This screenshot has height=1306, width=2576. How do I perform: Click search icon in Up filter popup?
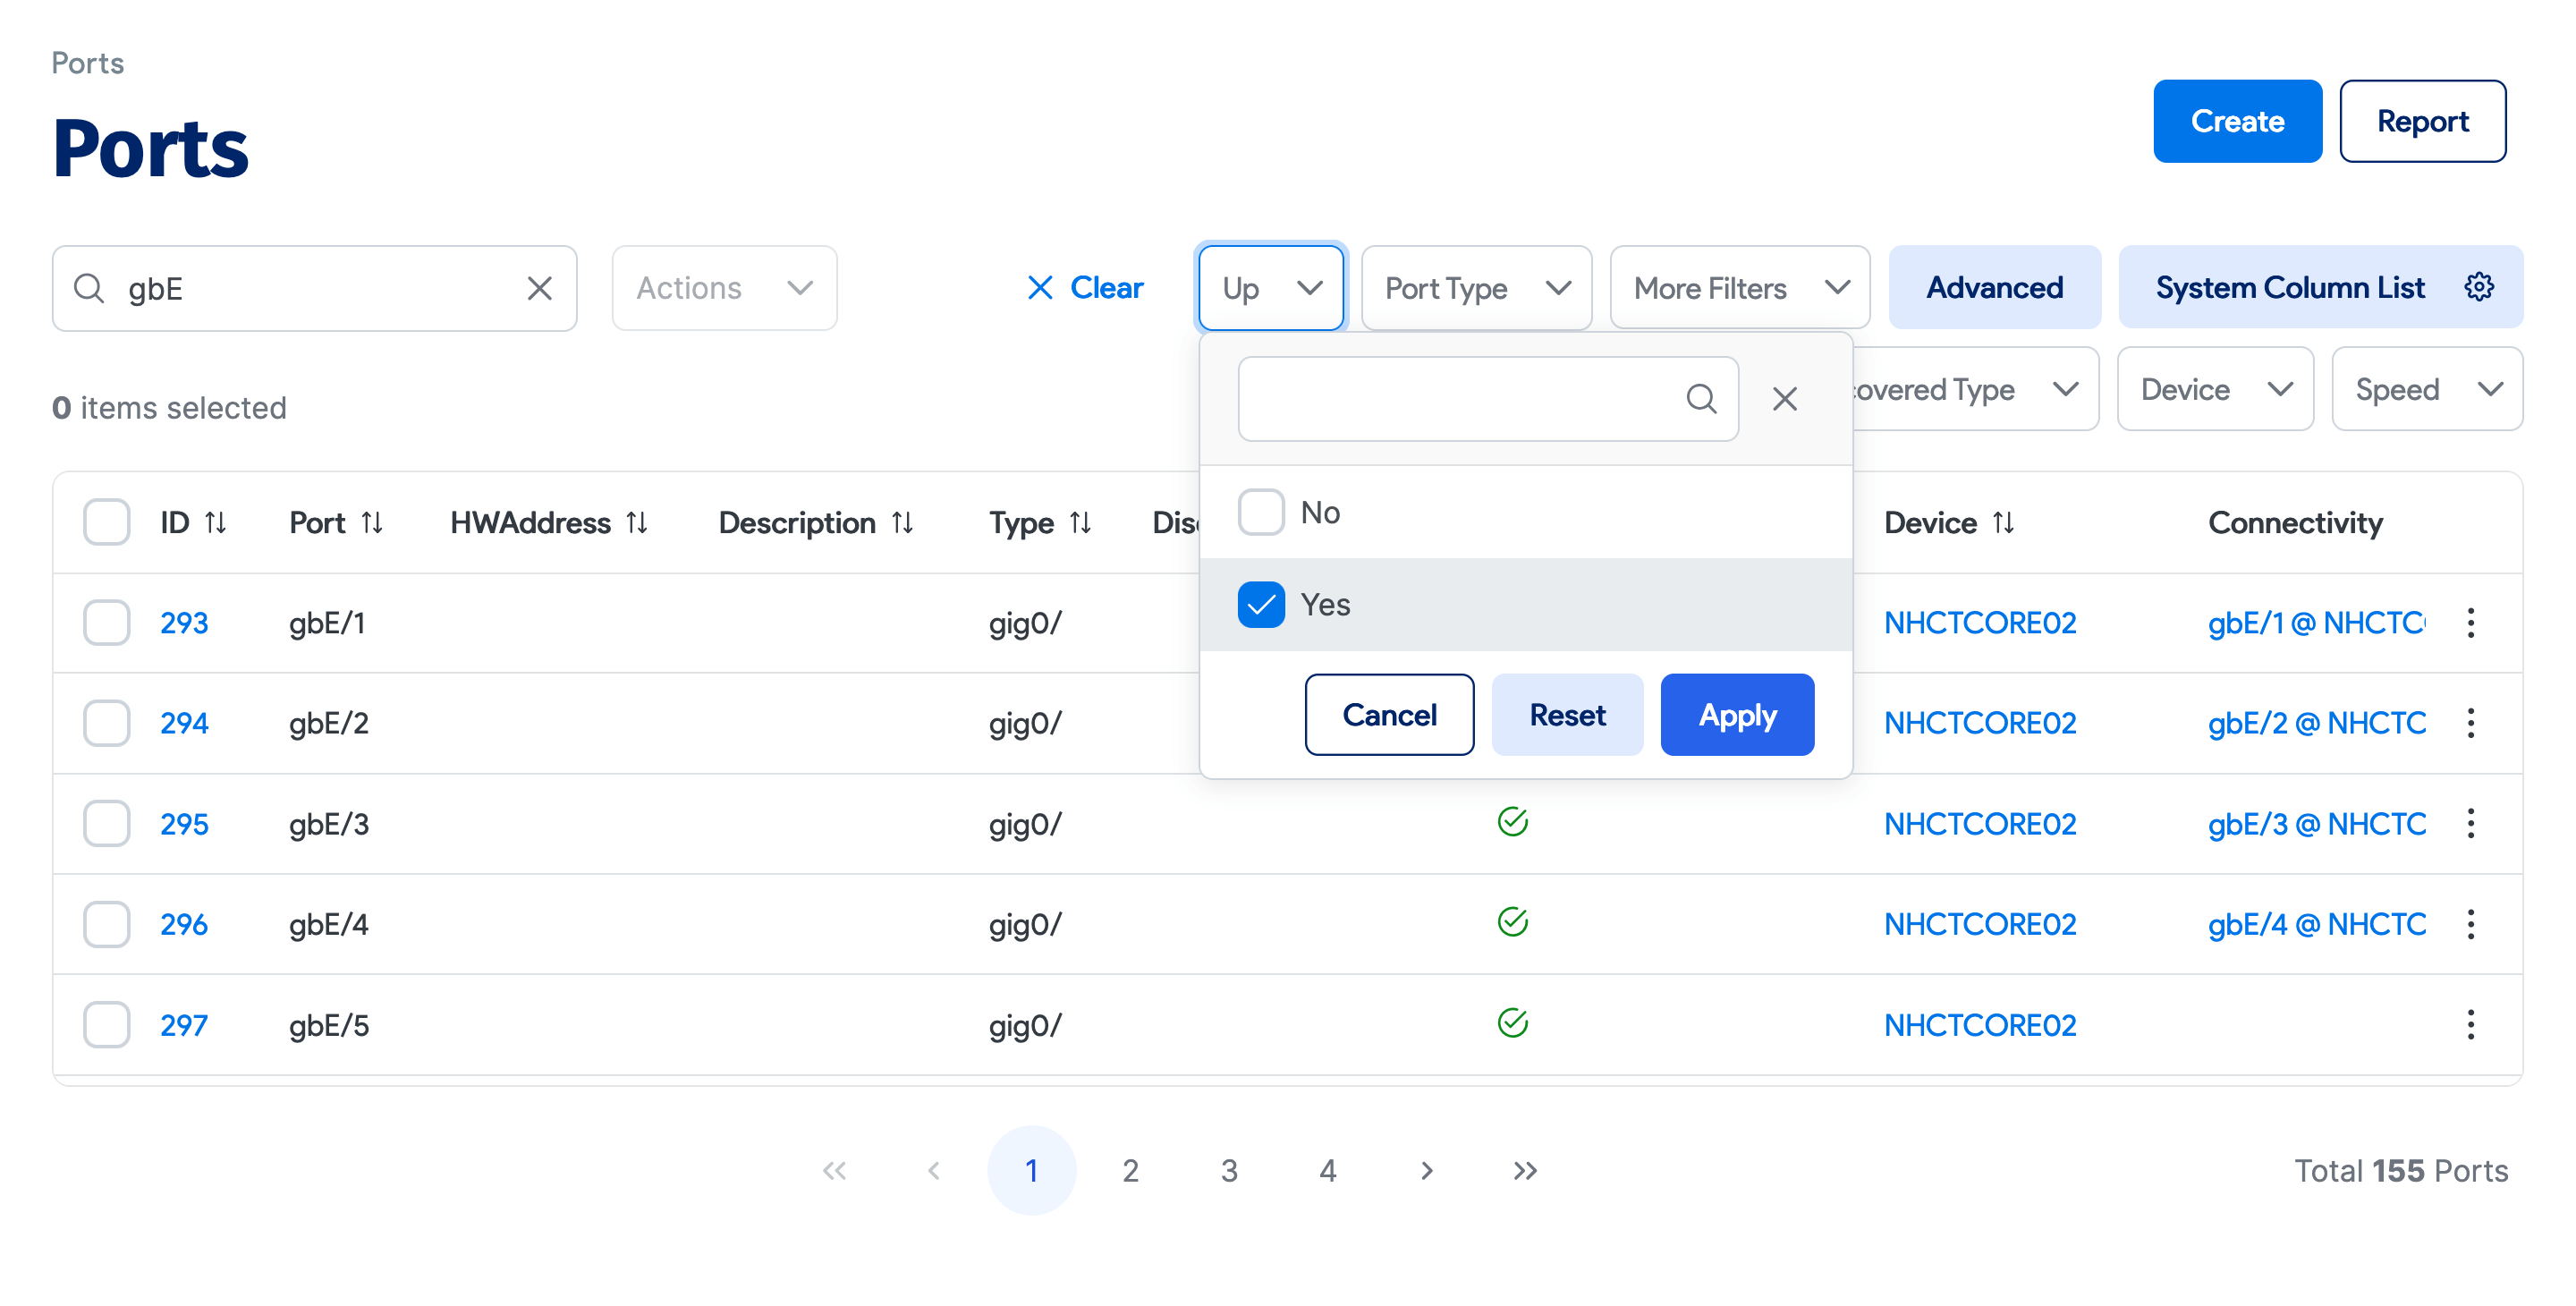tap(1700, 399)
